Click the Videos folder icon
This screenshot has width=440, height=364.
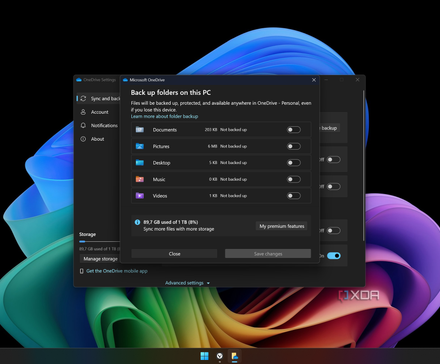click(140, 196)
